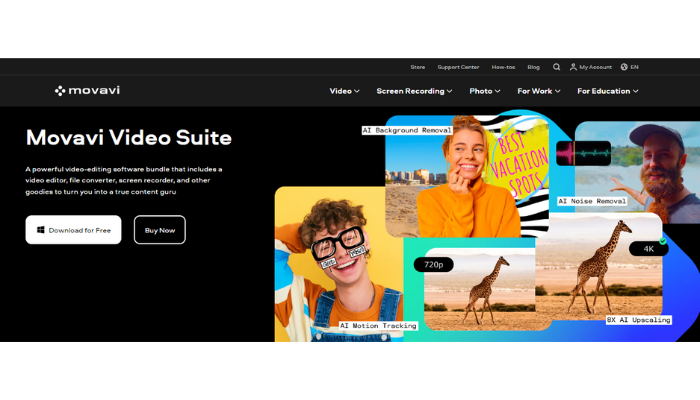Visit the Blog link
Screen dimensions: 700x400
pos(533,67)
